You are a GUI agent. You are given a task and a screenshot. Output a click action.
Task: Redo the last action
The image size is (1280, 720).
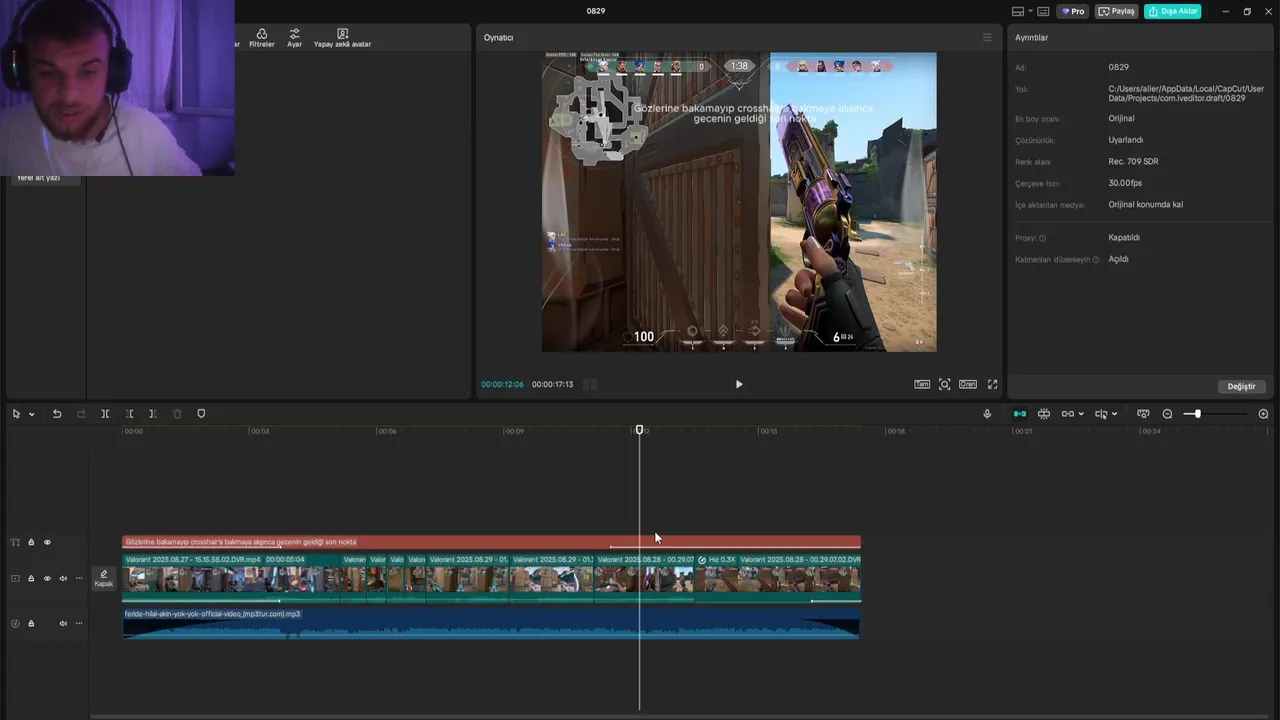(81, 414)
